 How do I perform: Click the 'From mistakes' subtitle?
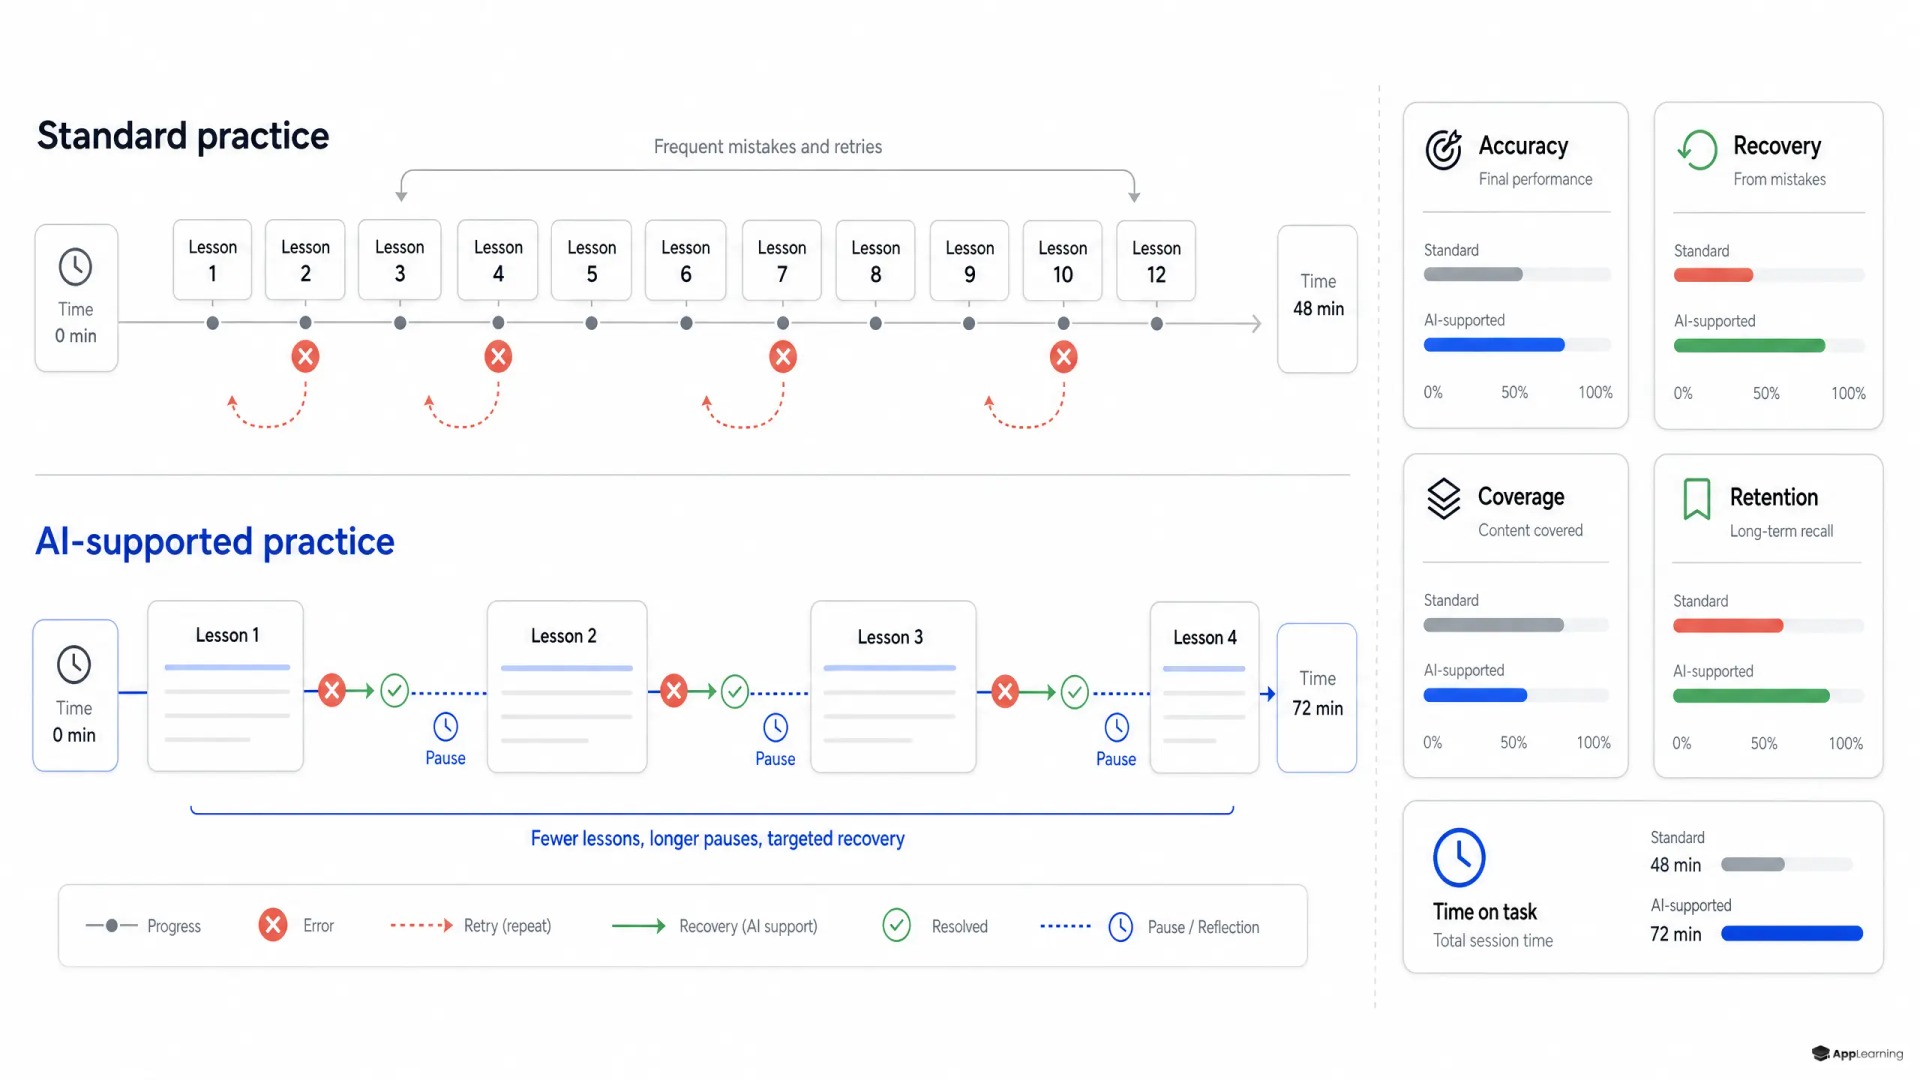coord(1779,179)
